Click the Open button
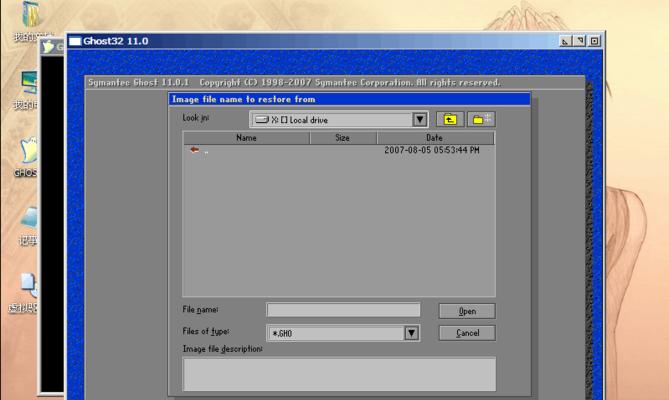669x400 pixels. click(467, 311)
